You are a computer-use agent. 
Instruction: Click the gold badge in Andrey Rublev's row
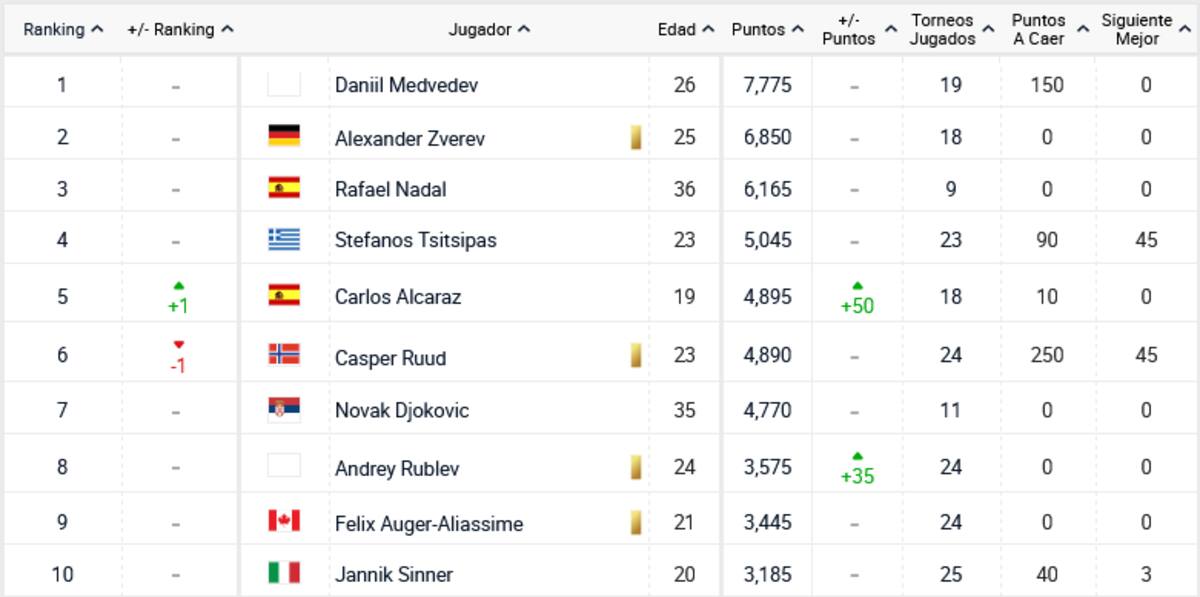(635, 467)
